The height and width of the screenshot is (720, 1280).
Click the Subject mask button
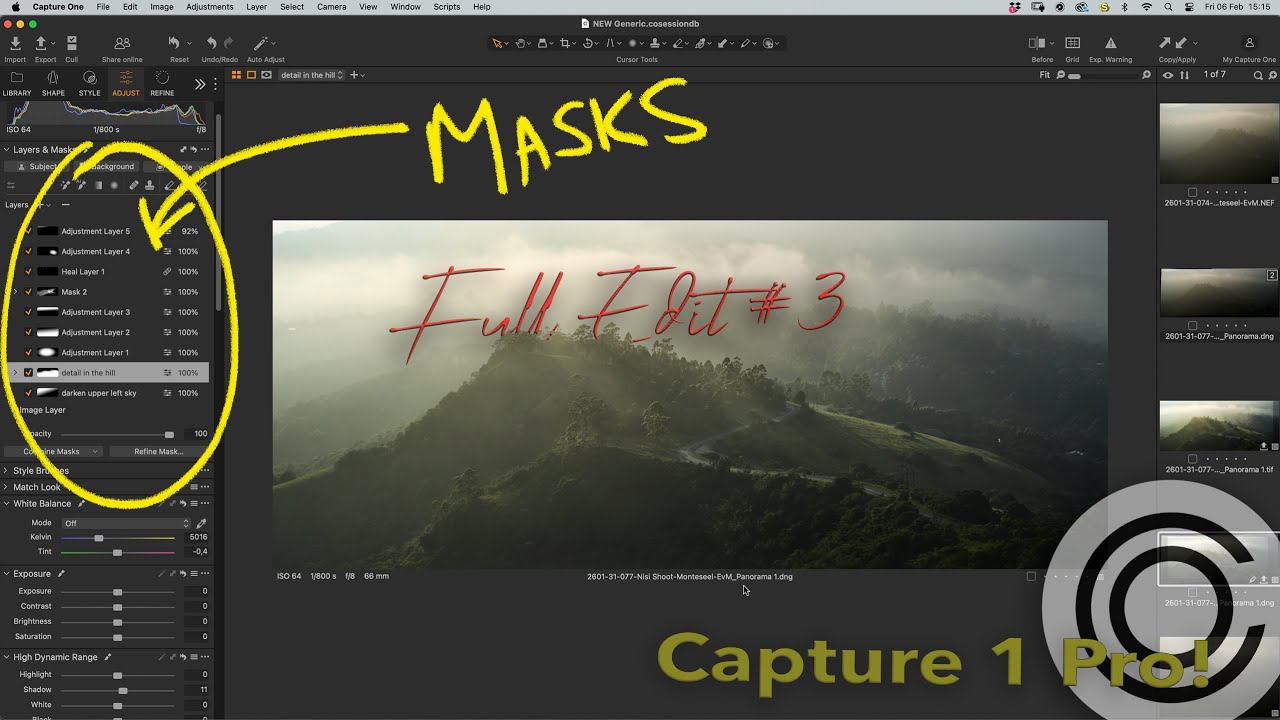(38, 167)
